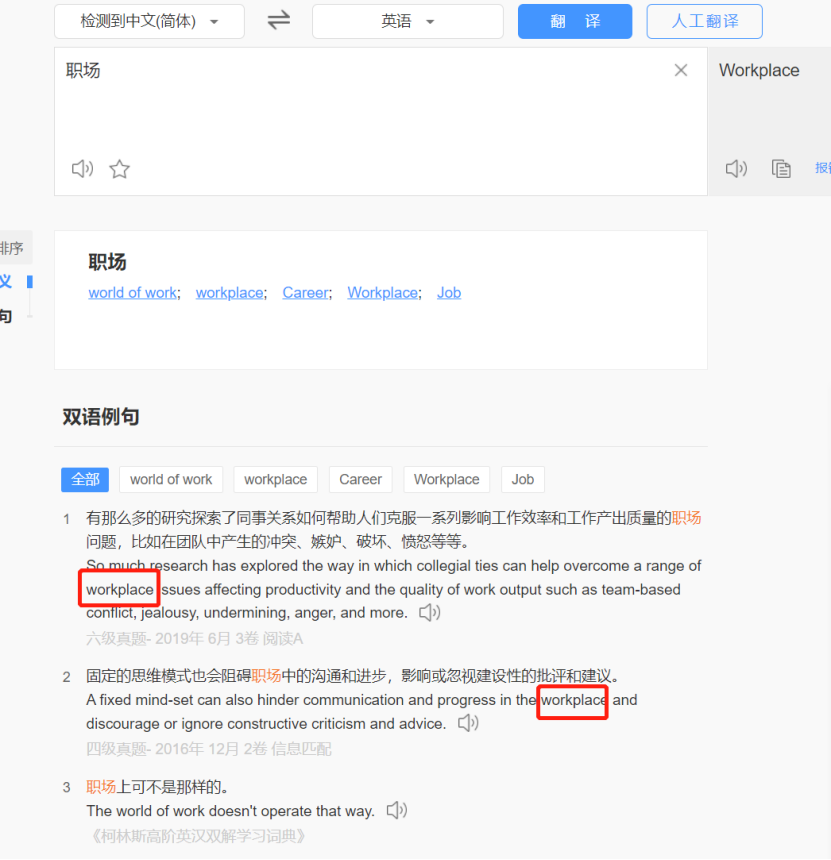Click the partially visible 报错 link
831x860 pixels.
[x=822, y=168]
